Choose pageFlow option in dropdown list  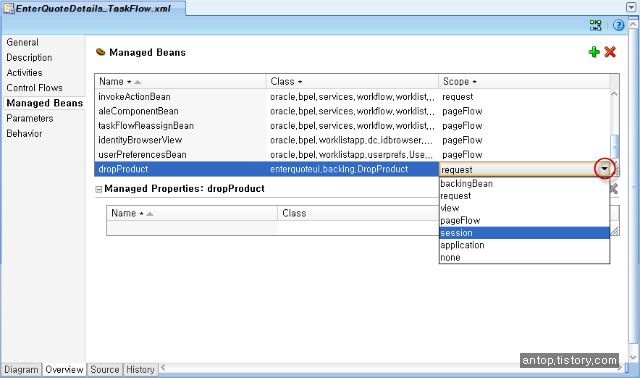[x=524, y=220]
